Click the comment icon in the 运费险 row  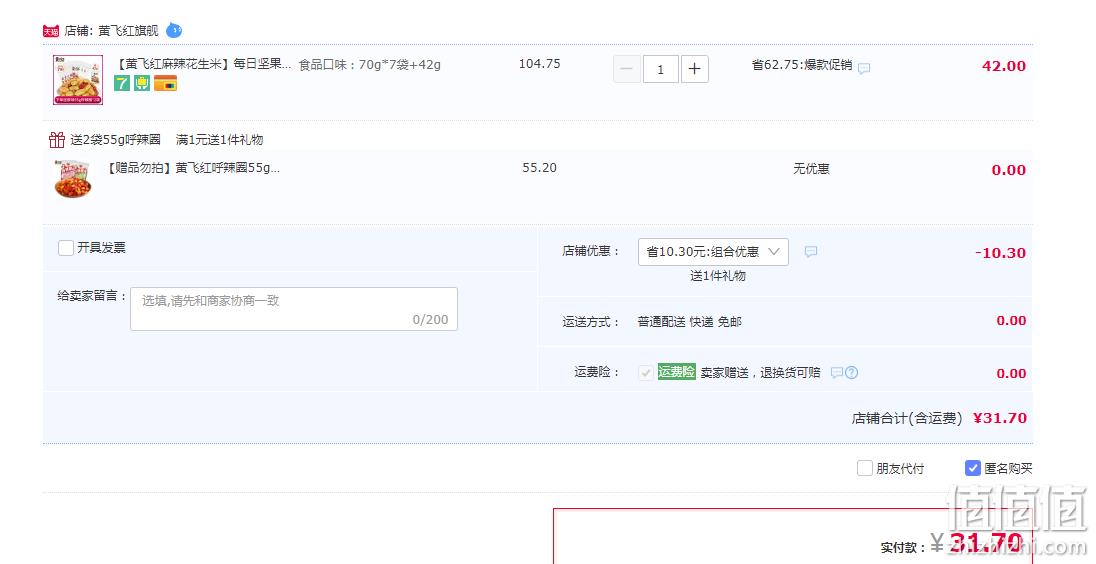coord(836,373)
